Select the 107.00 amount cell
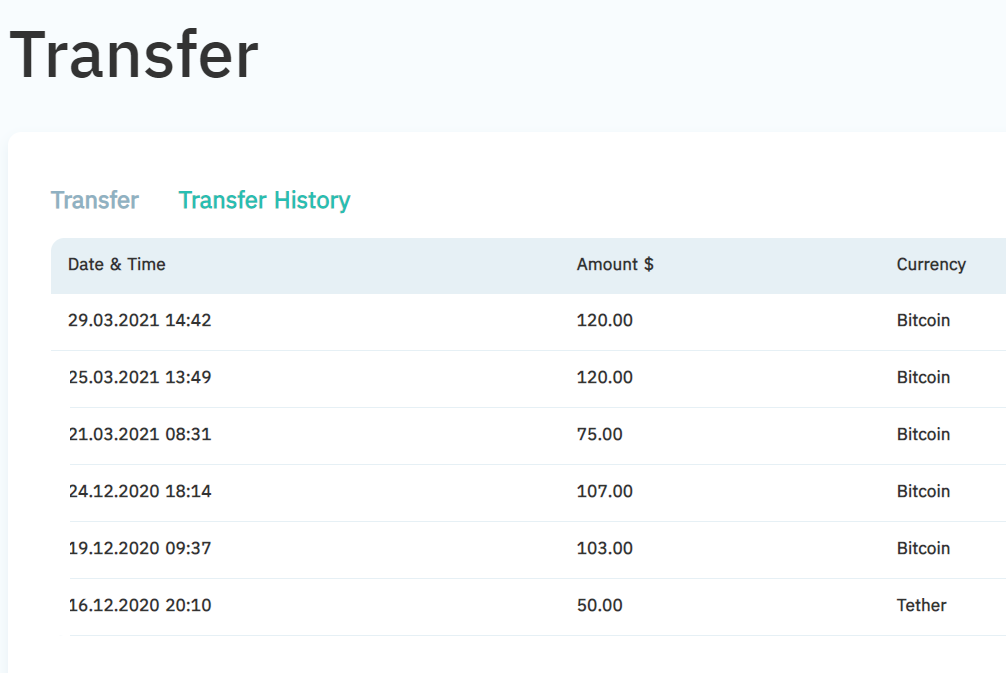This screenshot has height=673, width=1006. click(604, 491)
